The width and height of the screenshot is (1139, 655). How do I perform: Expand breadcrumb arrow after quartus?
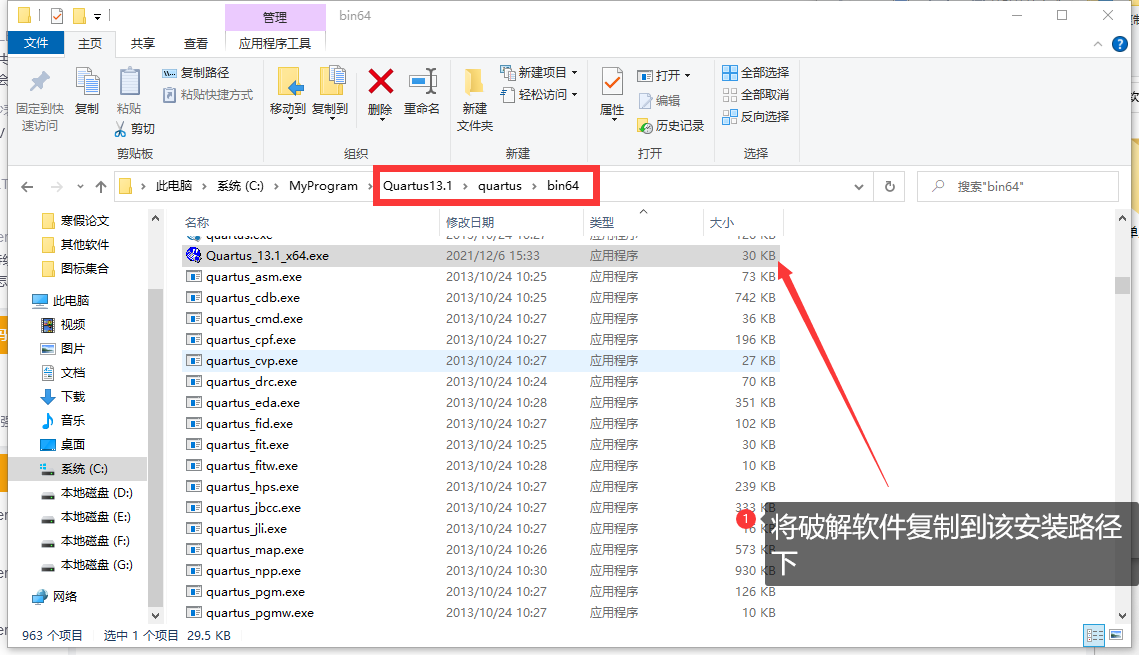pyautogui.click(x=535, y=186)
